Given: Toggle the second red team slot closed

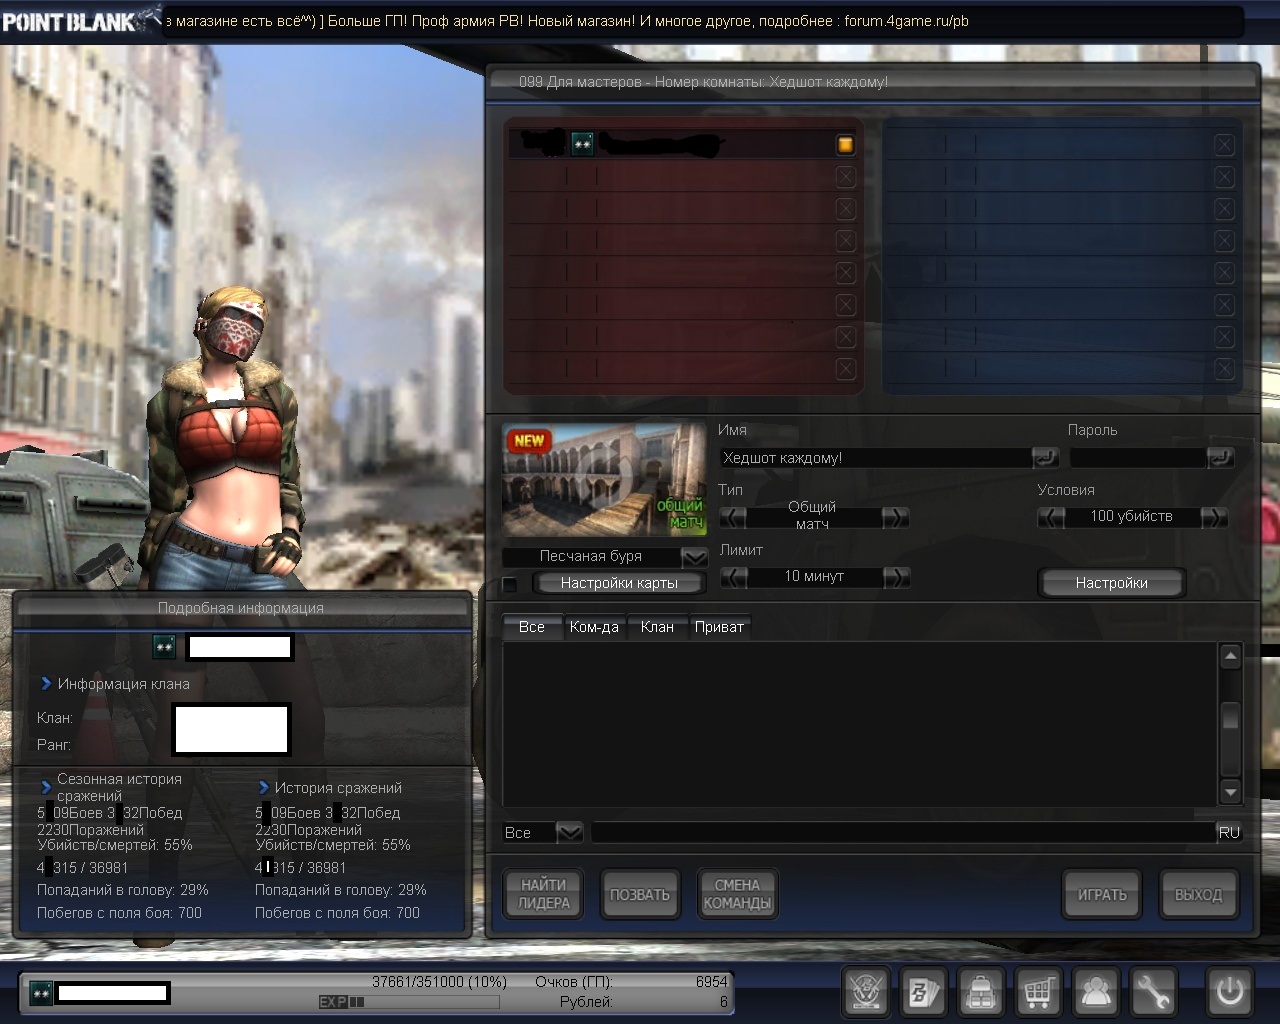Looking at the screenshot, I should point(845,177).
